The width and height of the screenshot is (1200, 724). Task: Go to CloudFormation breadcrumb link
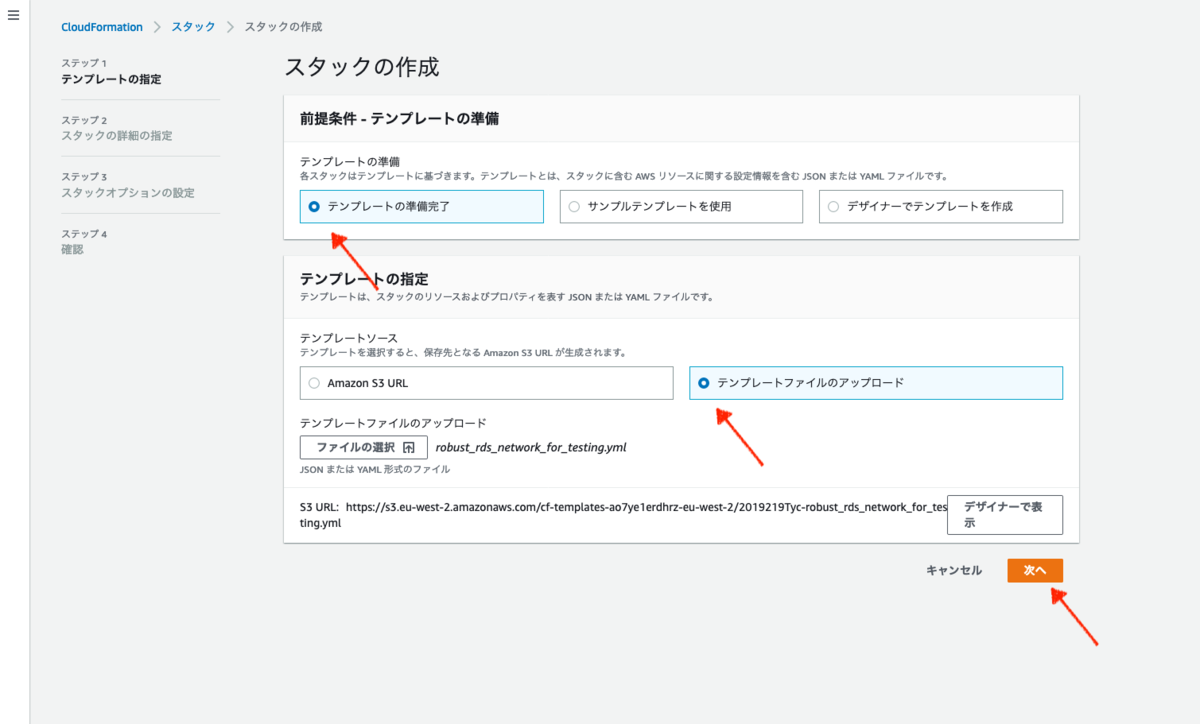point(102,27)
